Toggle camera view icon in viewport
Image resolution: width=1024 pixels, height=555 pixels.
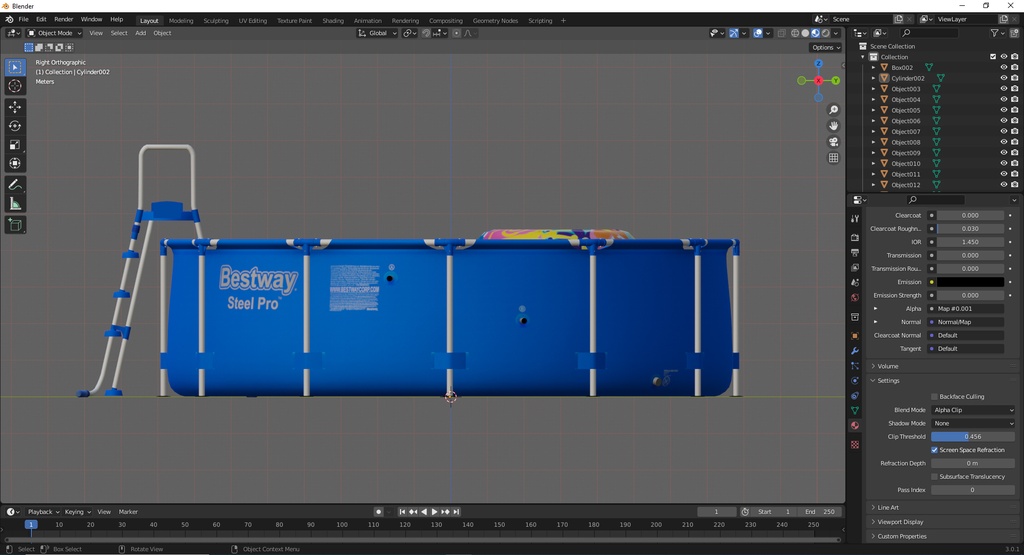[833, 142]
